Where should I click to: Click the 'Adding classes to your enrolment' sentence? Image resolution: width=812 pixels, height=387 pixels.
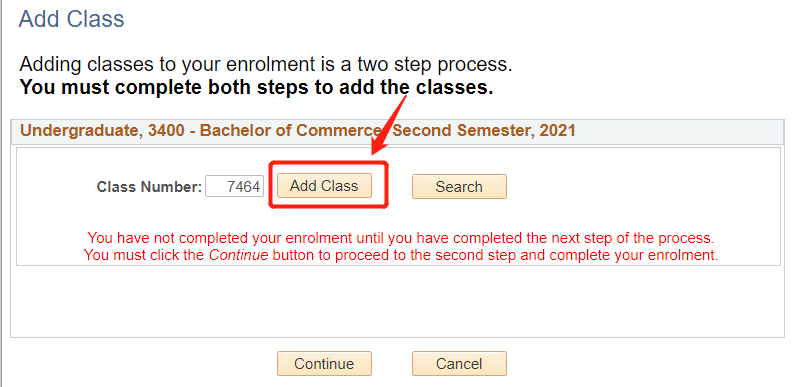(x=266, y=65)
